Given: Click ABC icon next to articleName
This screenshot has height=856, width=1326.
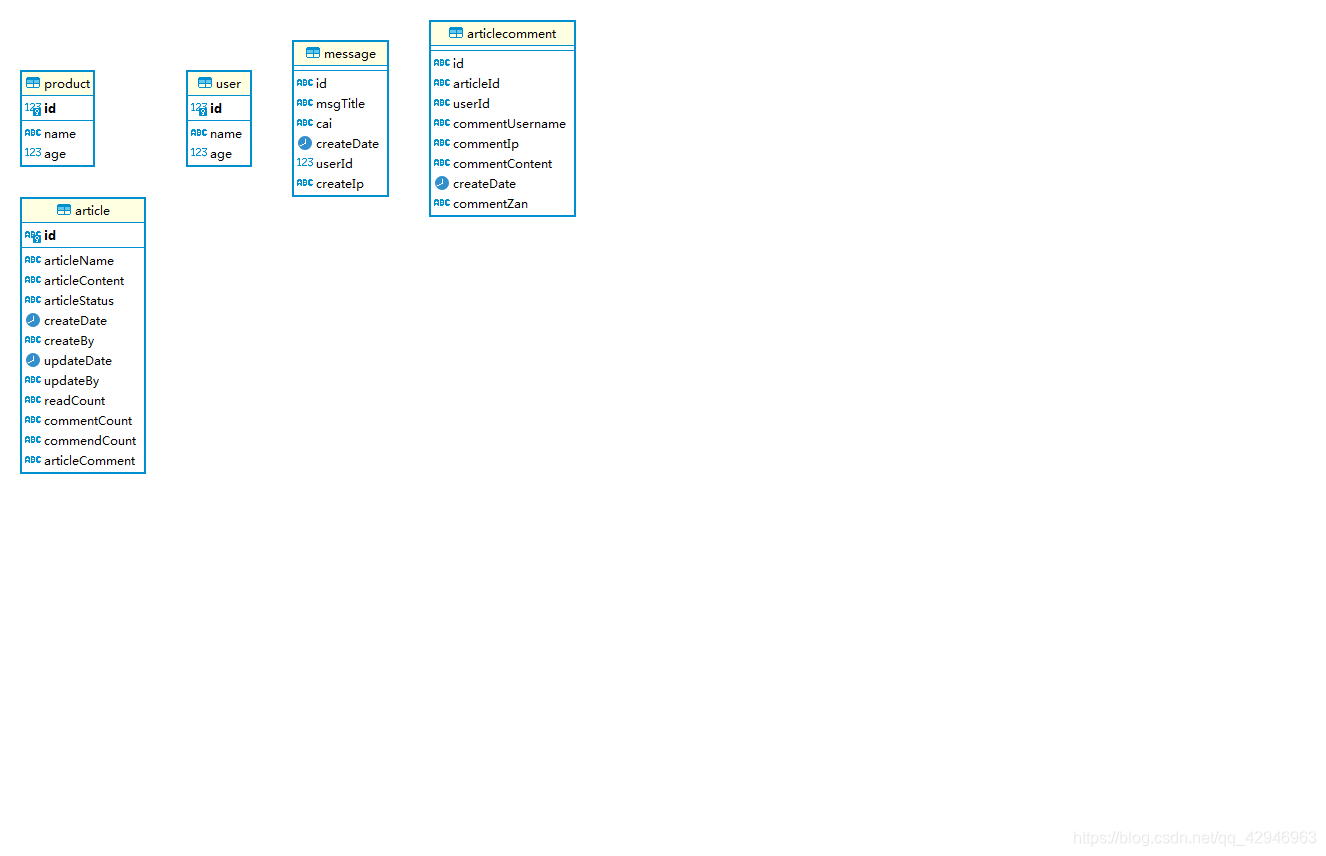Looking at the screenshot, I should point(33,260).
